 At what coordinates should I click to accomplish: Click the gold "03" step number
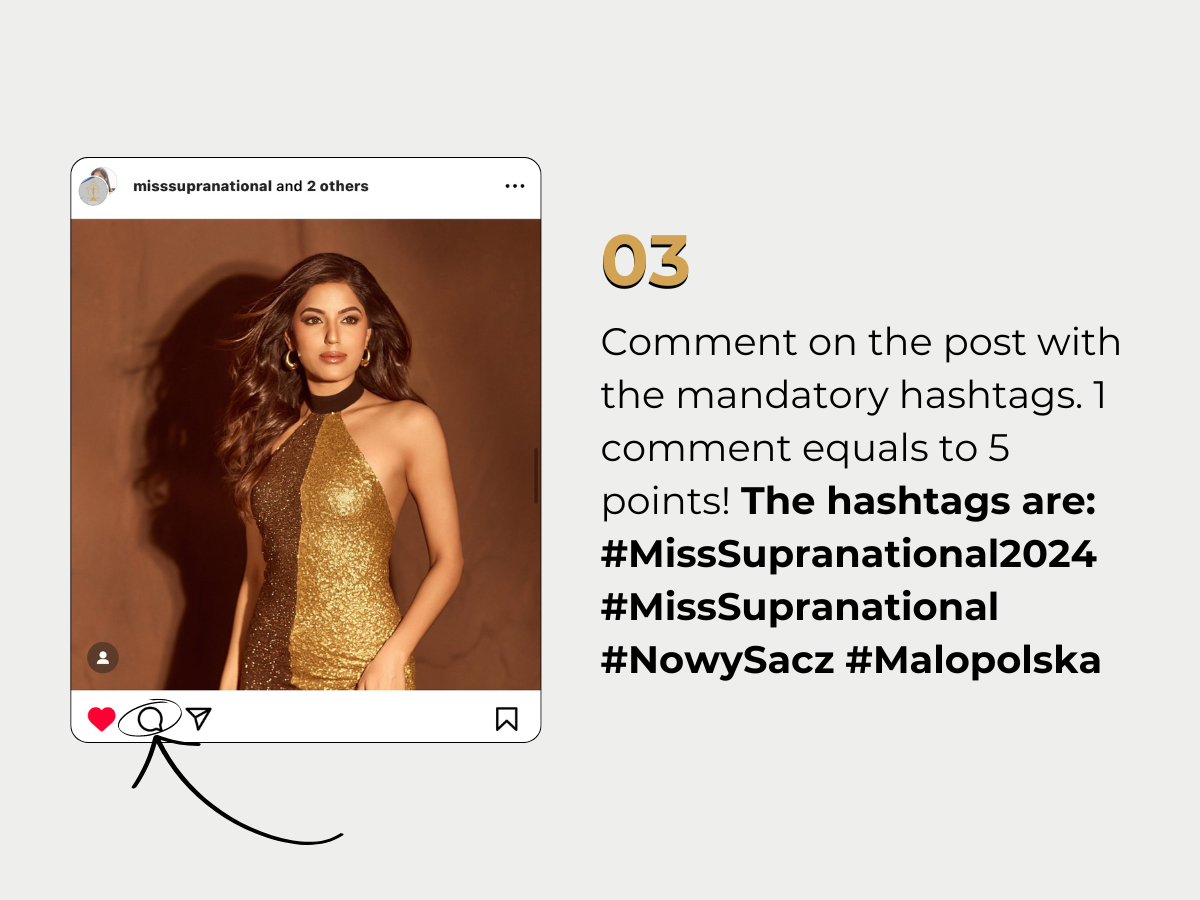click(x=646, y=262)
